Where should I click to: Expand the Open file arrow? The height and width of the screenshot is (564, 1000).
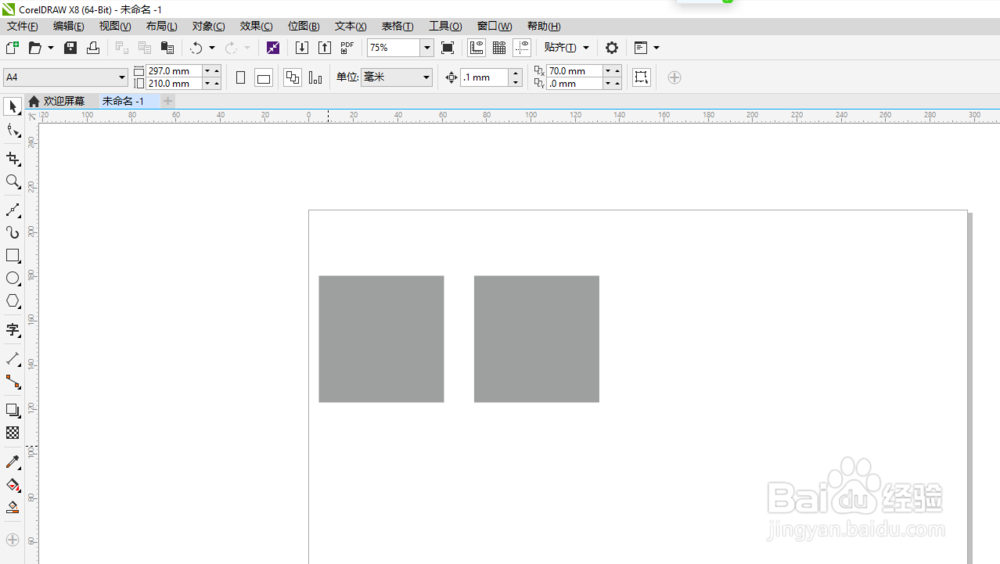pyautogui.click(x=50, y=48)
